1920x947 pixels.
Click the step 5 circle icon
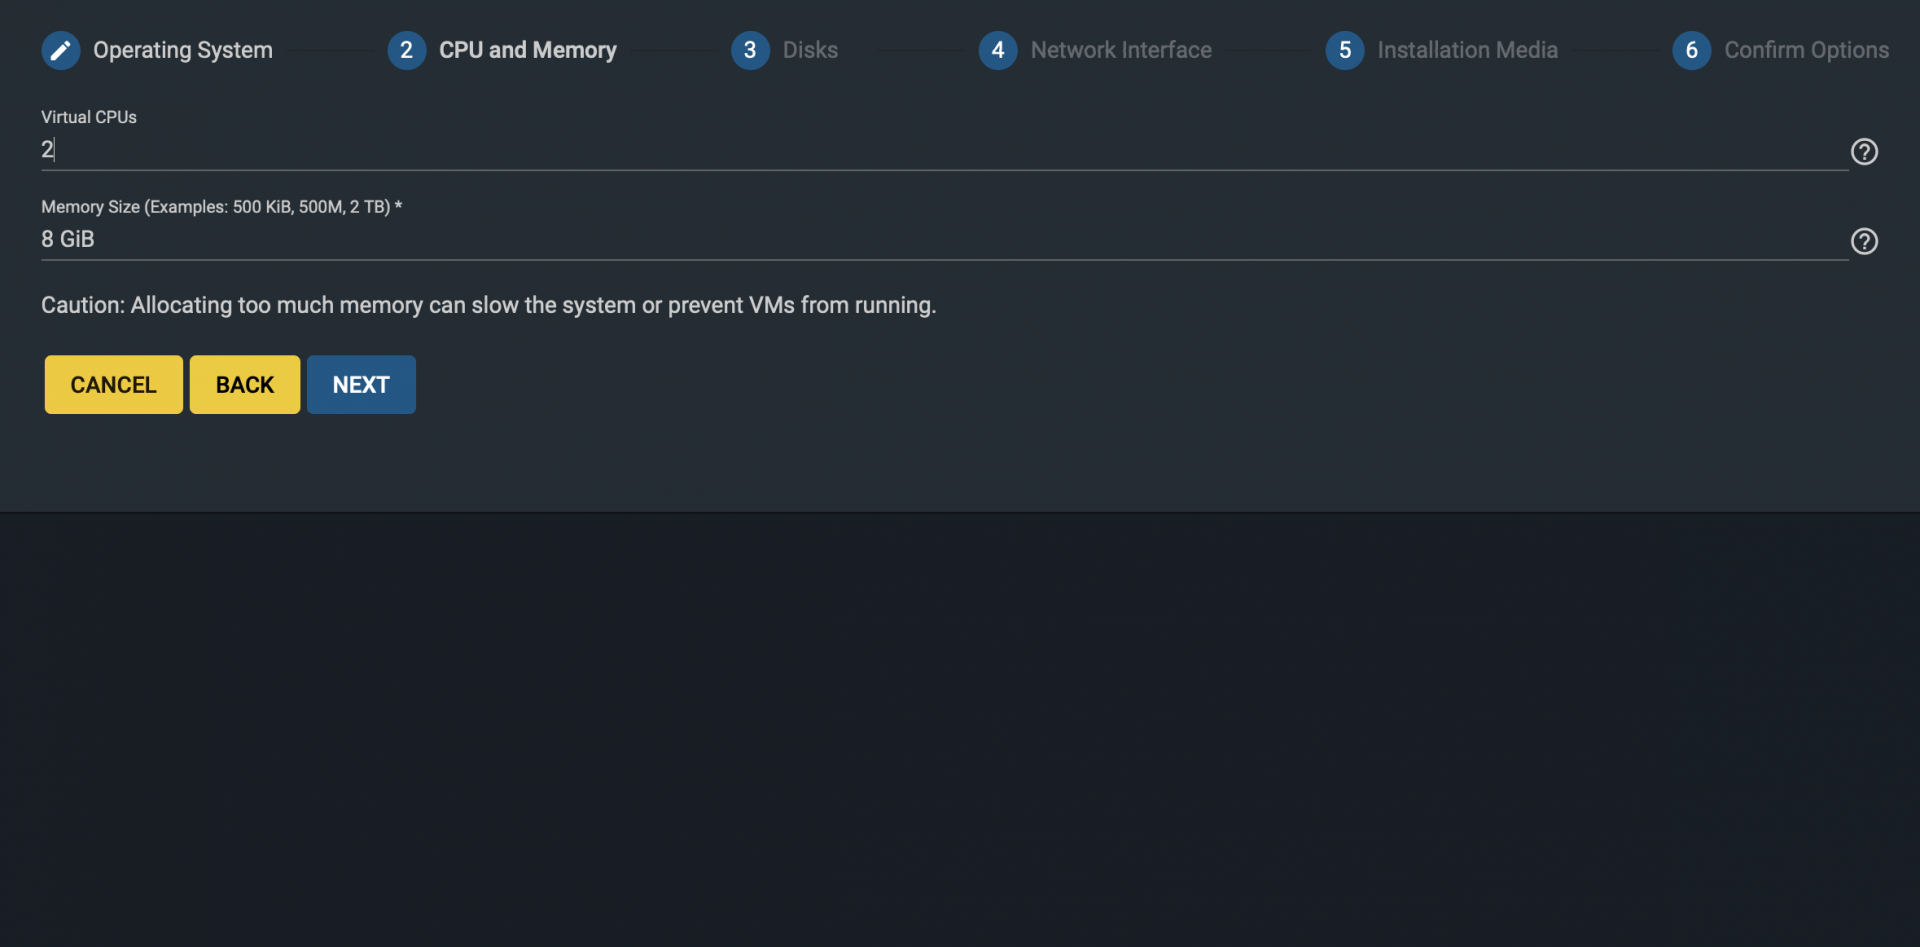point(1345,50)
